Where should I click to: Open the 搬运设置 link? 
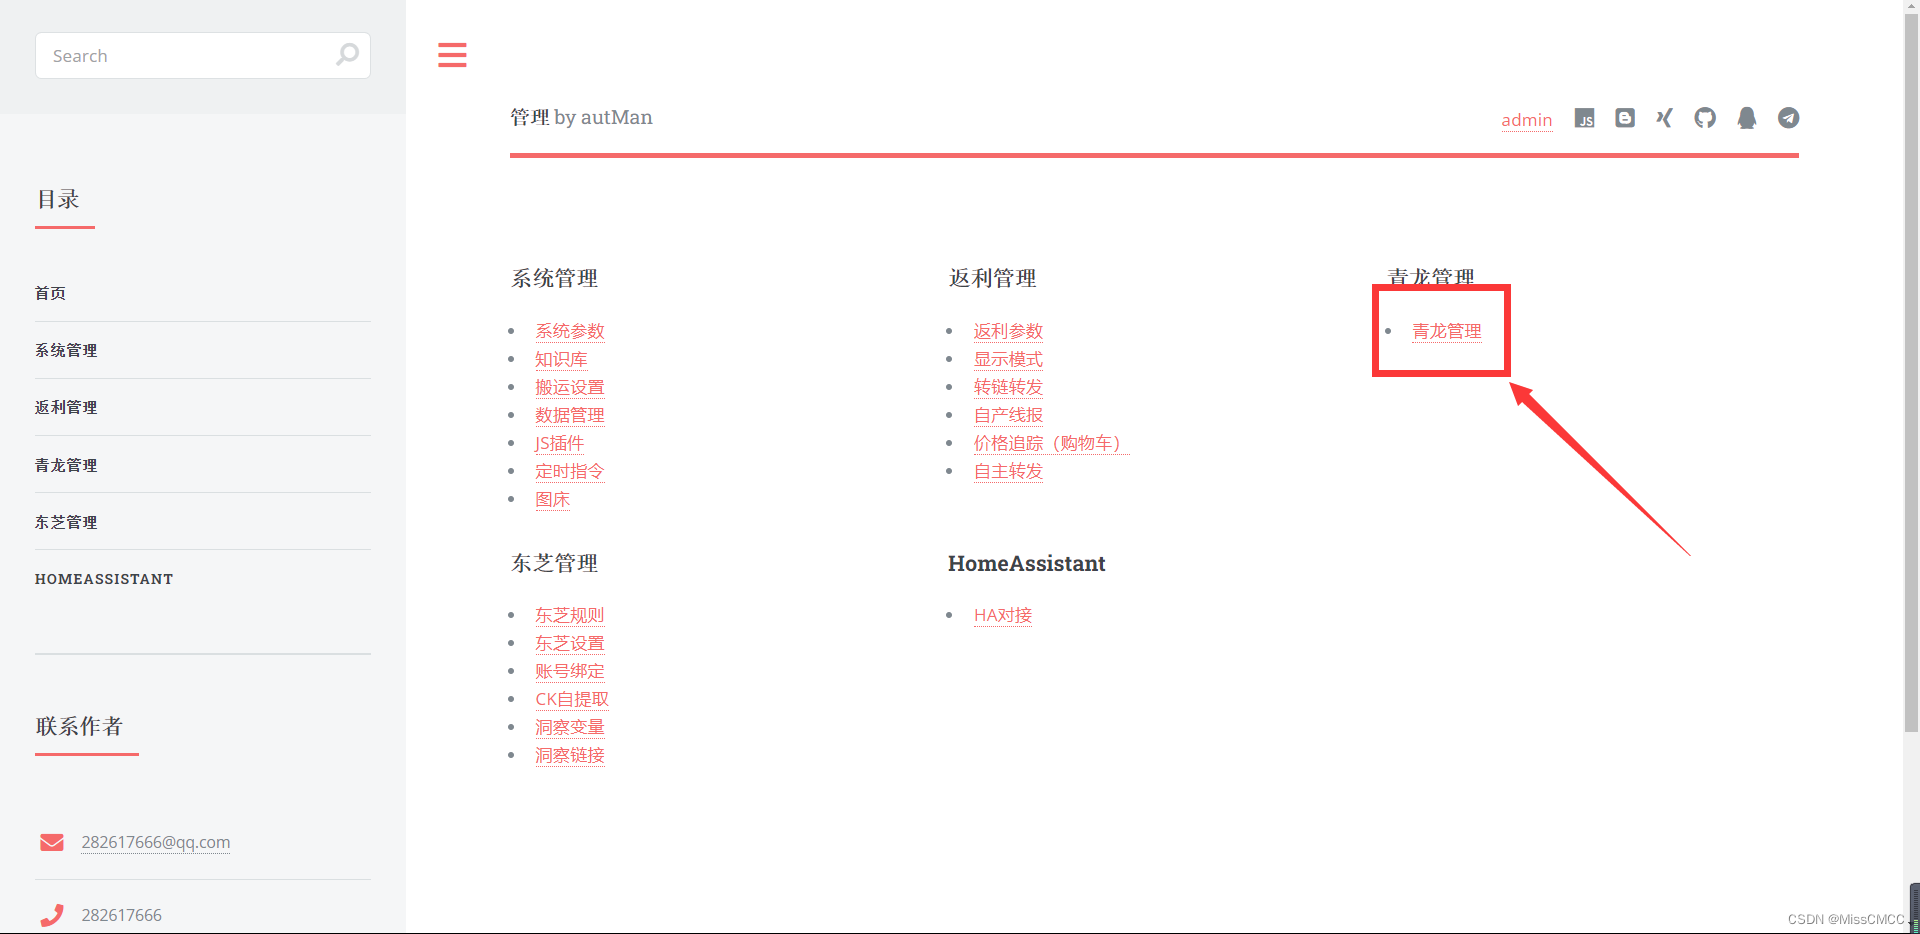point(570,387)
